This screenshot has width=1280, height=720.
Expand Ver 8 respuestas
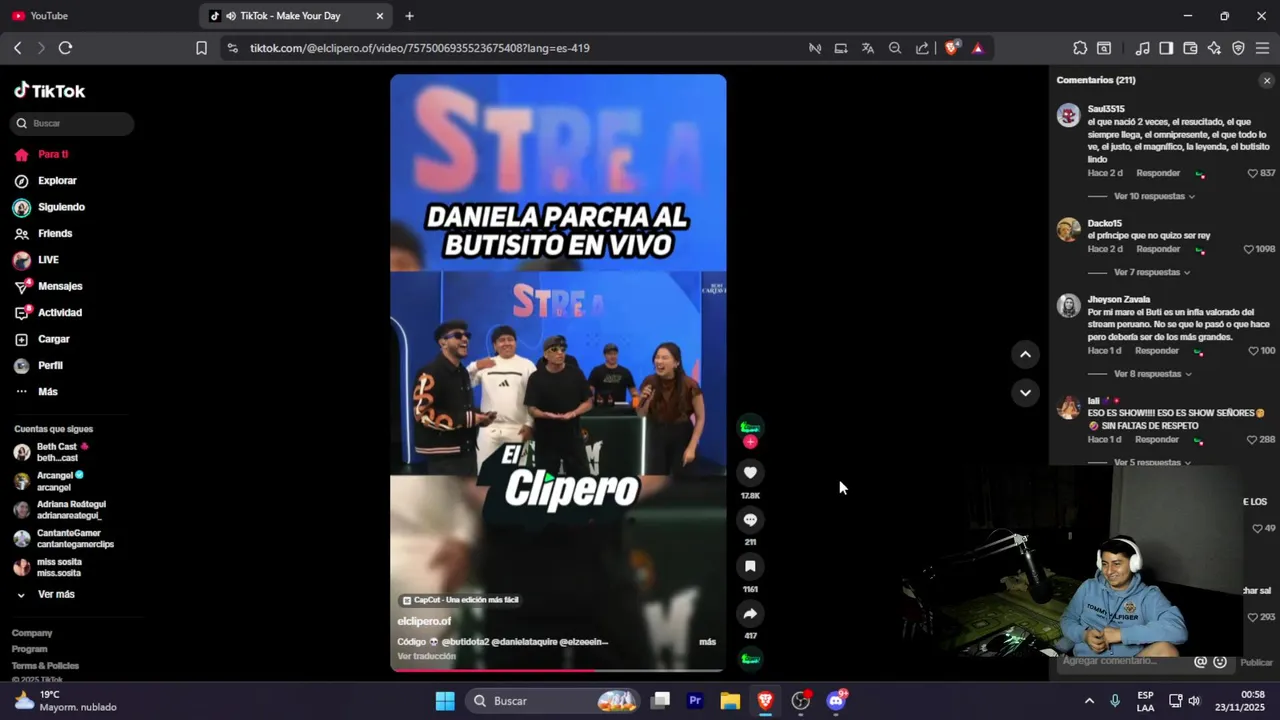click(x=1151, y=374)
